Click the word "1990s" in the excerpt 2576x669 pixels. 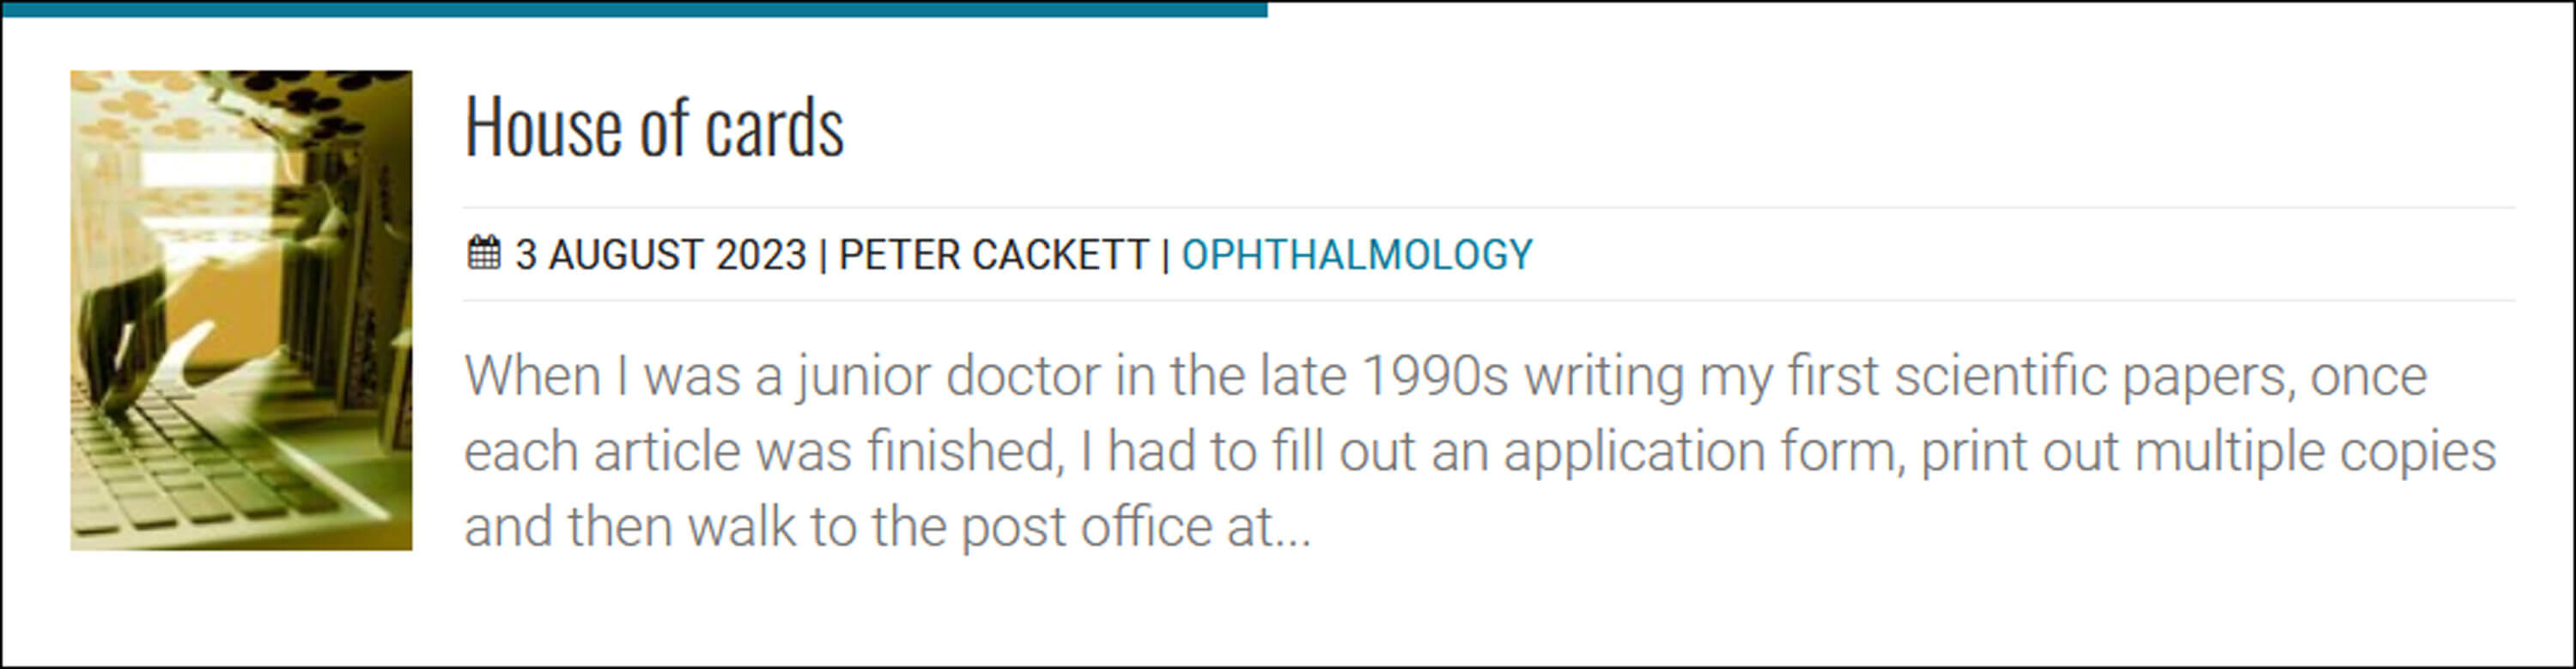click(1434, 377)
